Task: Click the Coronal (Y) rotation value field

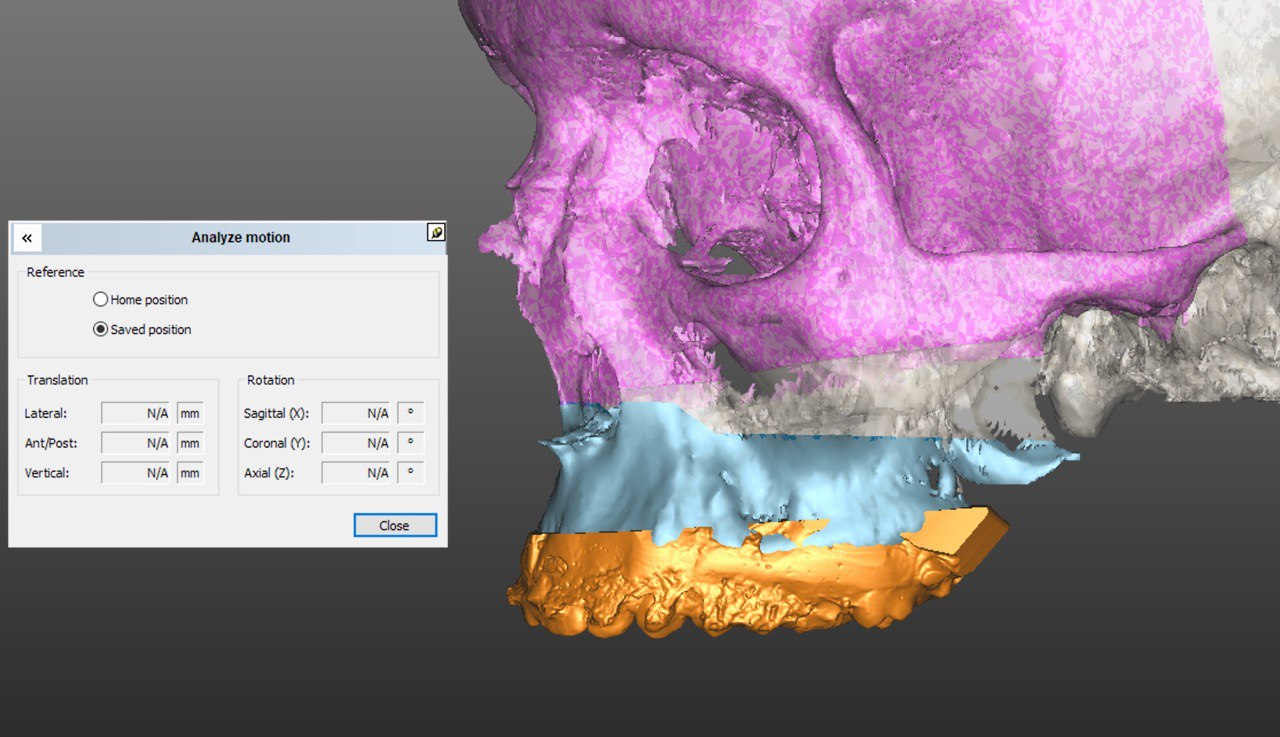Action: [356, 443]
